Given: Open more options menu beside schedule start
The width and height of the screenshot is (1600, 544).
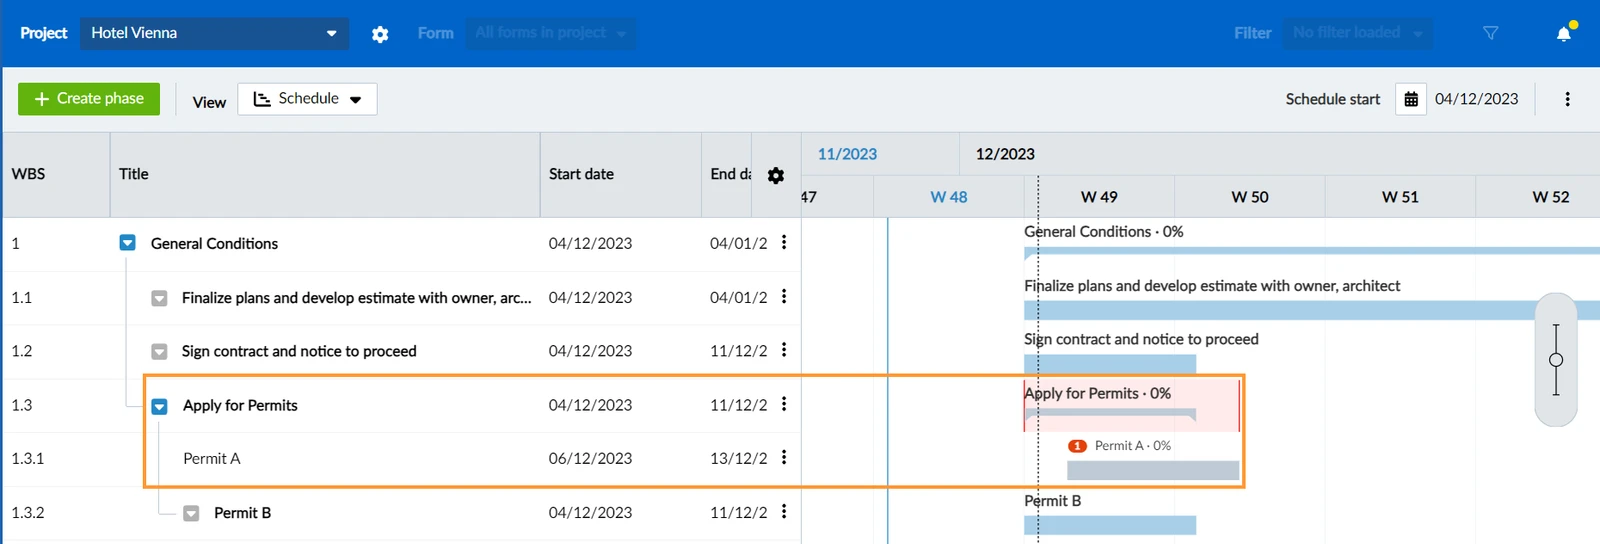Looking at the screenshot, I should pyautogui.click(x=1567, y=99).
